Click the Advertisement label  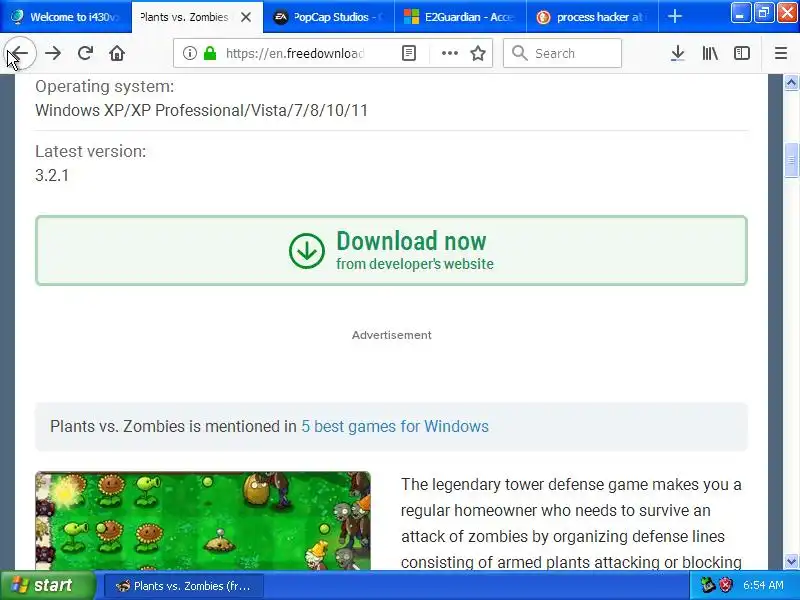392,335
